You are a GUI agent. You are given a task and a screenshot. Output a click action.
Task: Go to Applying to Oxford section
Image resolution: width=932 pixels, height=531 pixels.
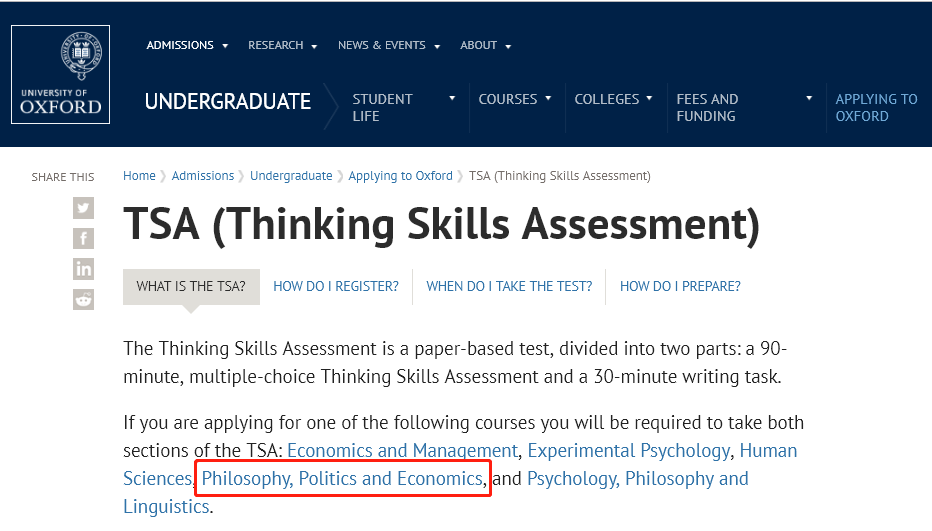[876, 107]
